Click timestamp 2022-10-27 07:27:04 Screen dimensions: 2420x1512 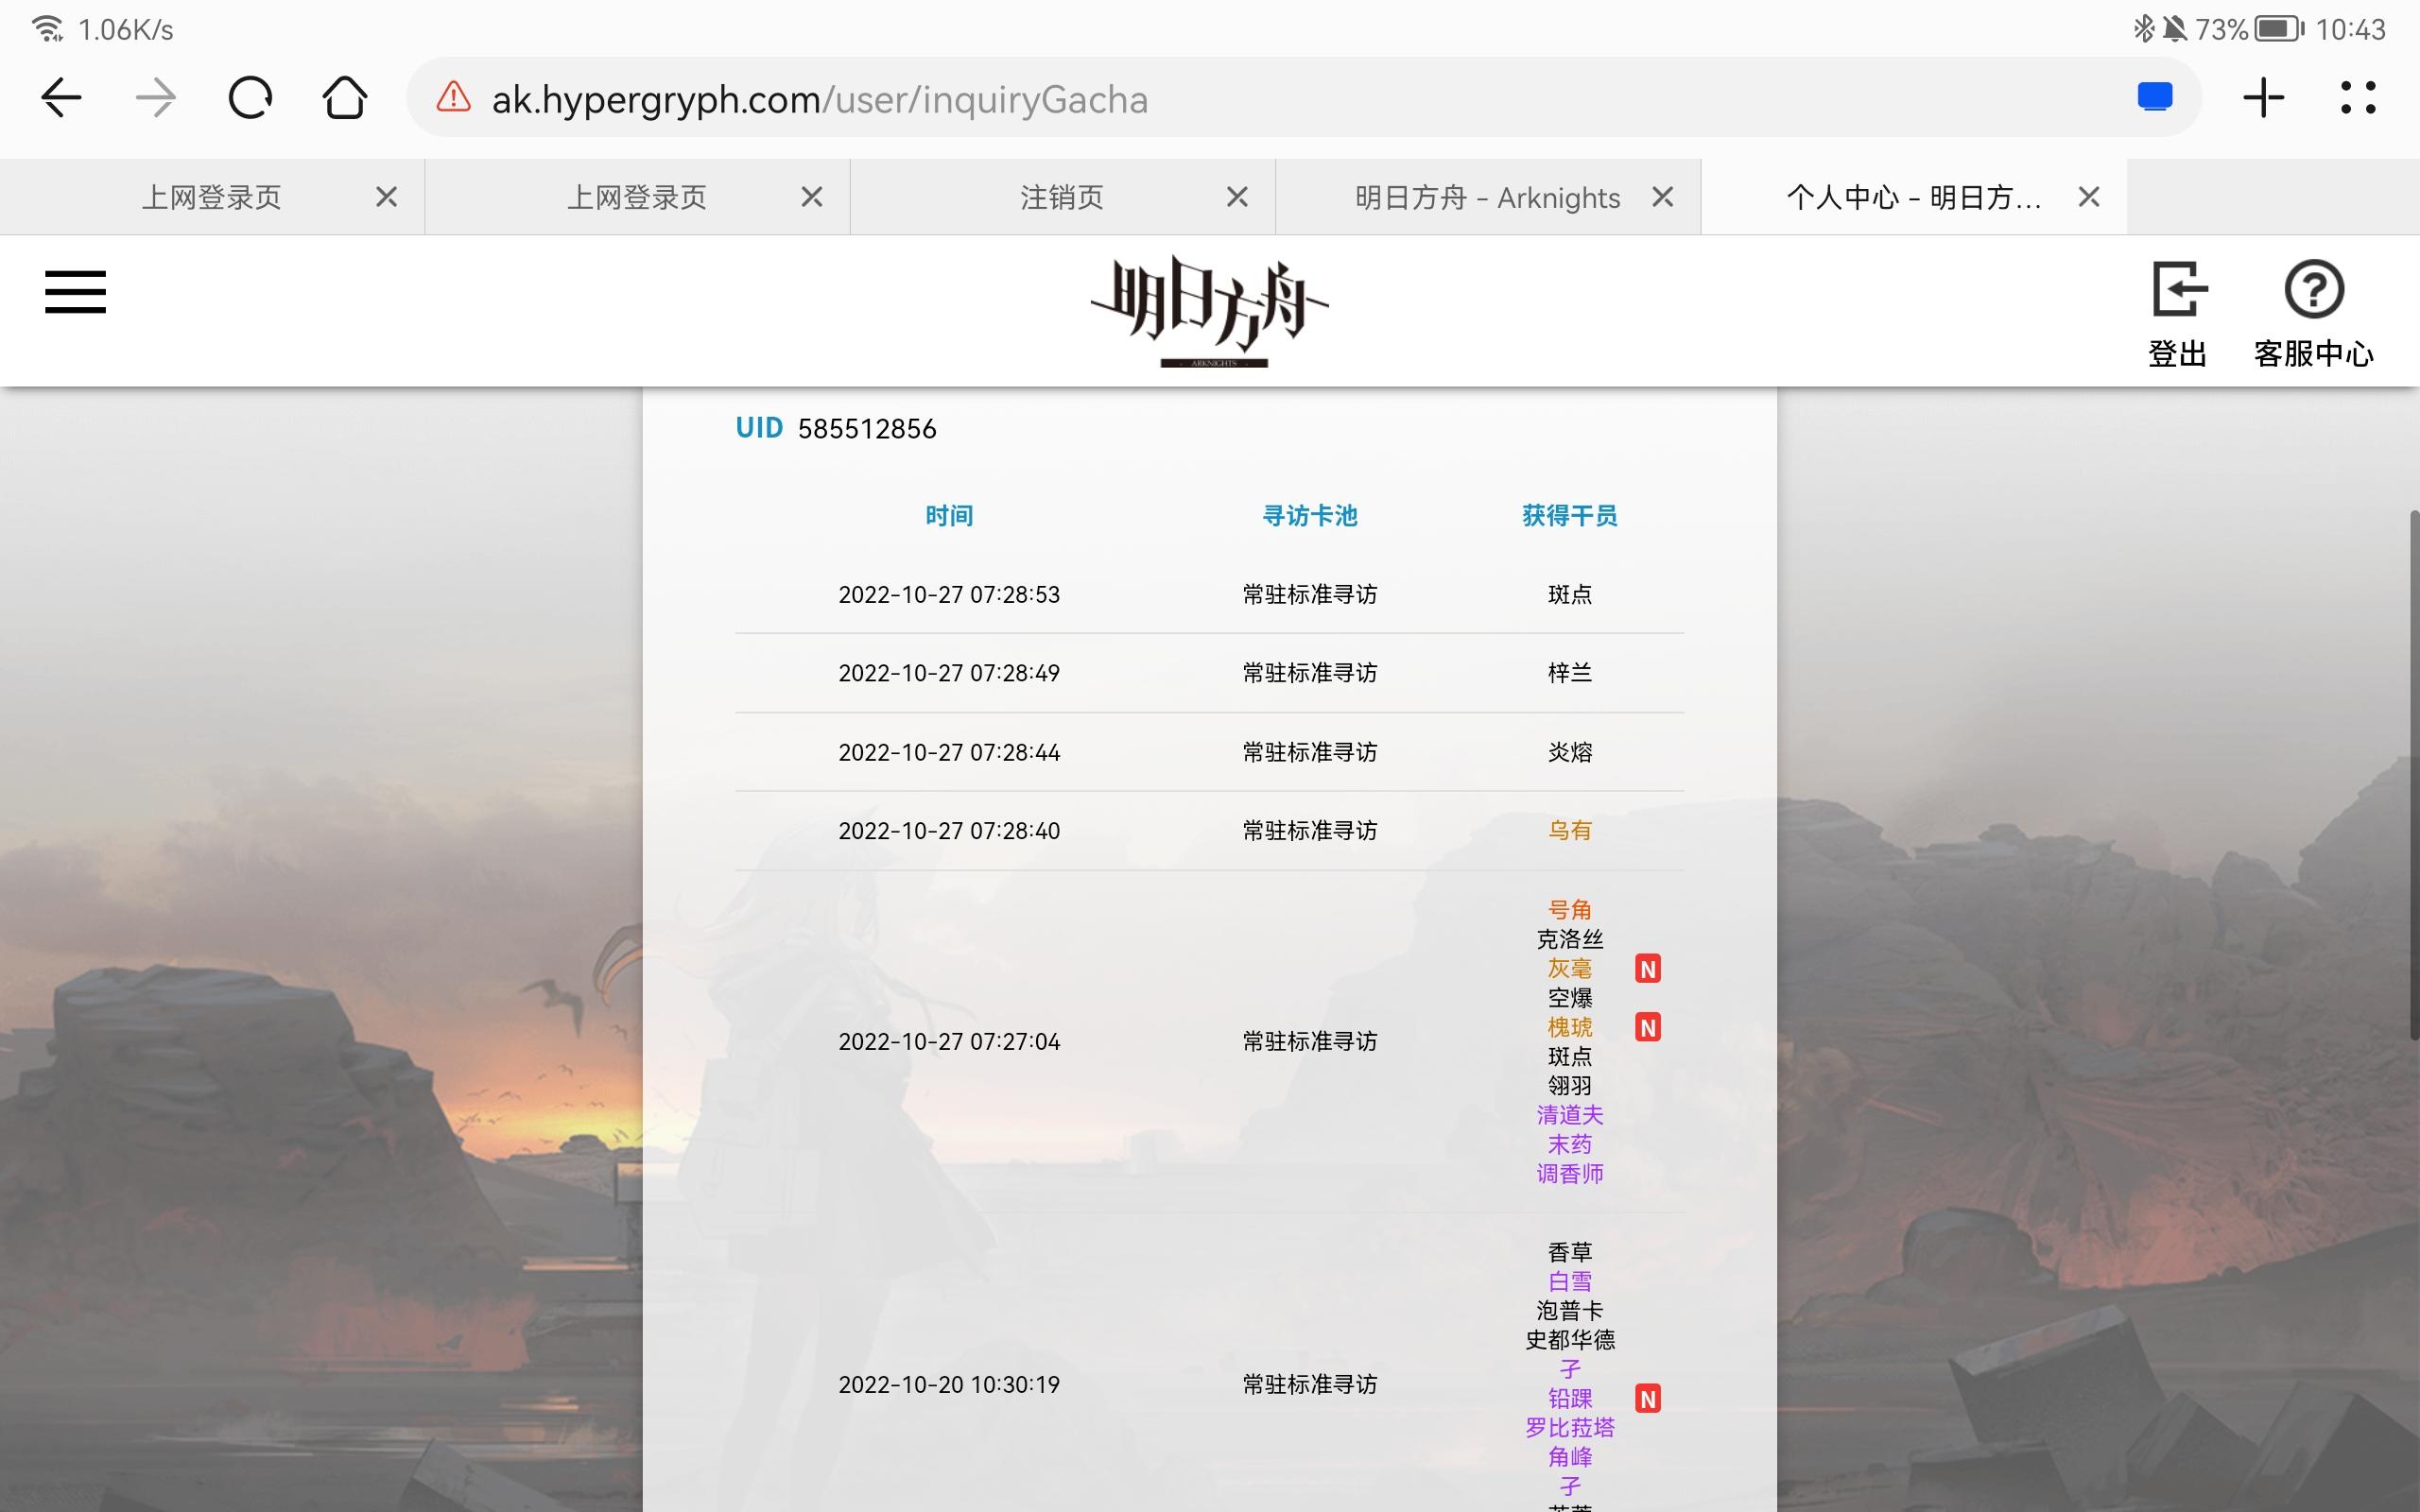pyautogui.click(x=949, y=1042)
